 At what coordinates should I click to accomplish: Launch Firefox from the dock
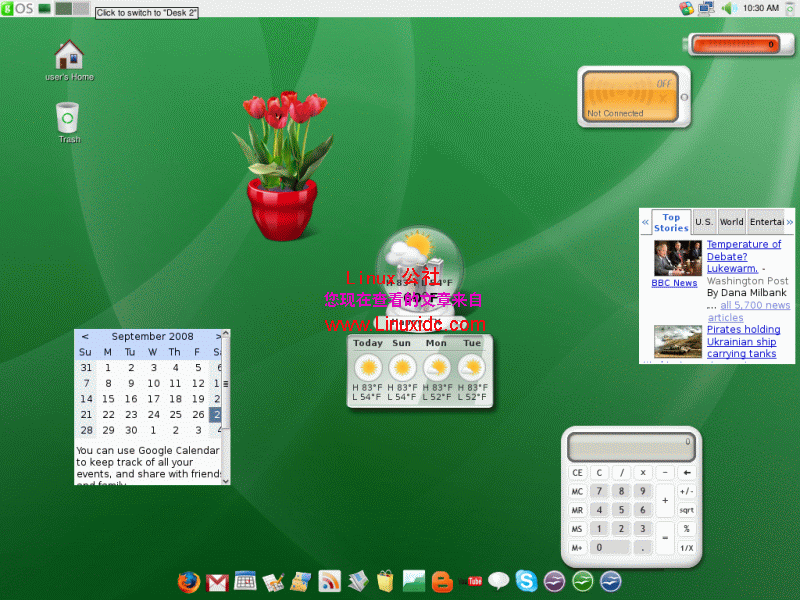pos(189,580)
